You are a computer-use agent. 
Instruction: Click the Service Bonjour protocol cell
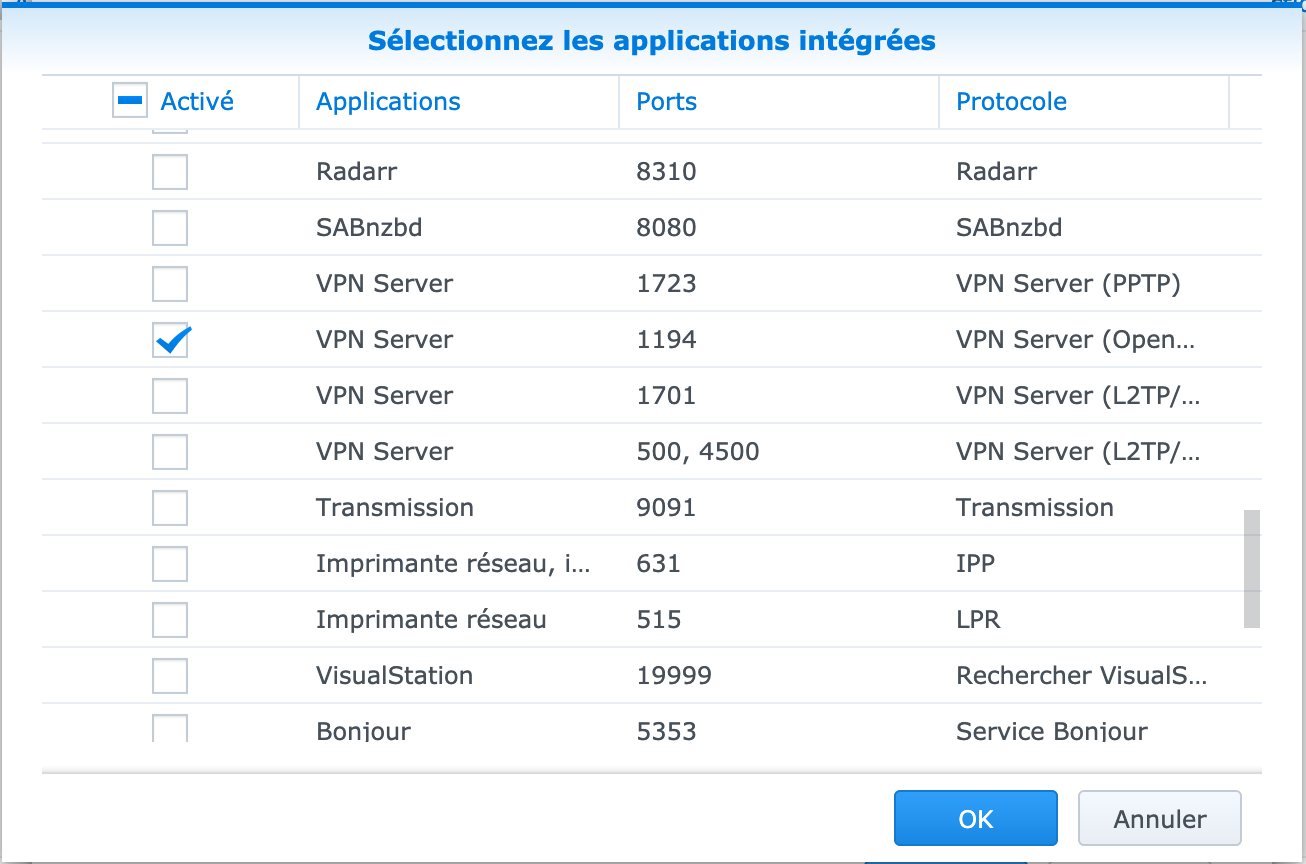tap(1052, 732)
